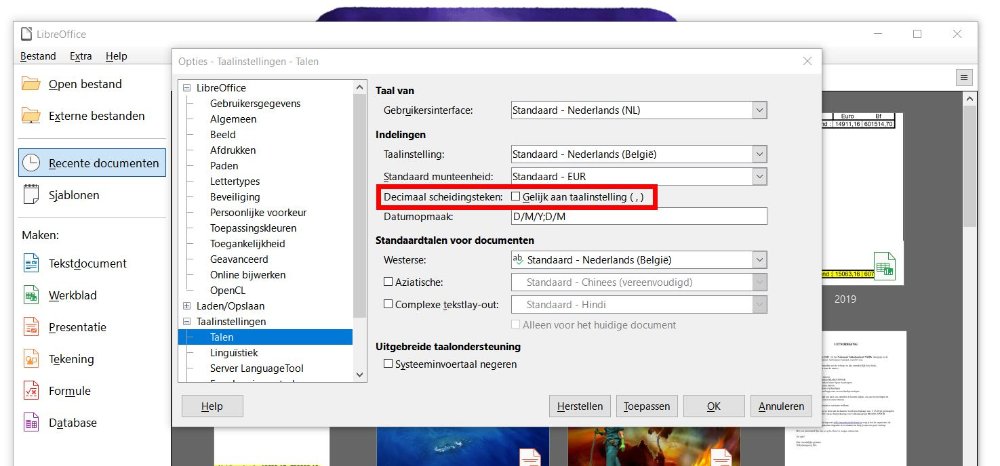The height and width of the screenshot is (466, 1000).
Task: Tick the Aziatische language checkbox
Action: (389, 283)
